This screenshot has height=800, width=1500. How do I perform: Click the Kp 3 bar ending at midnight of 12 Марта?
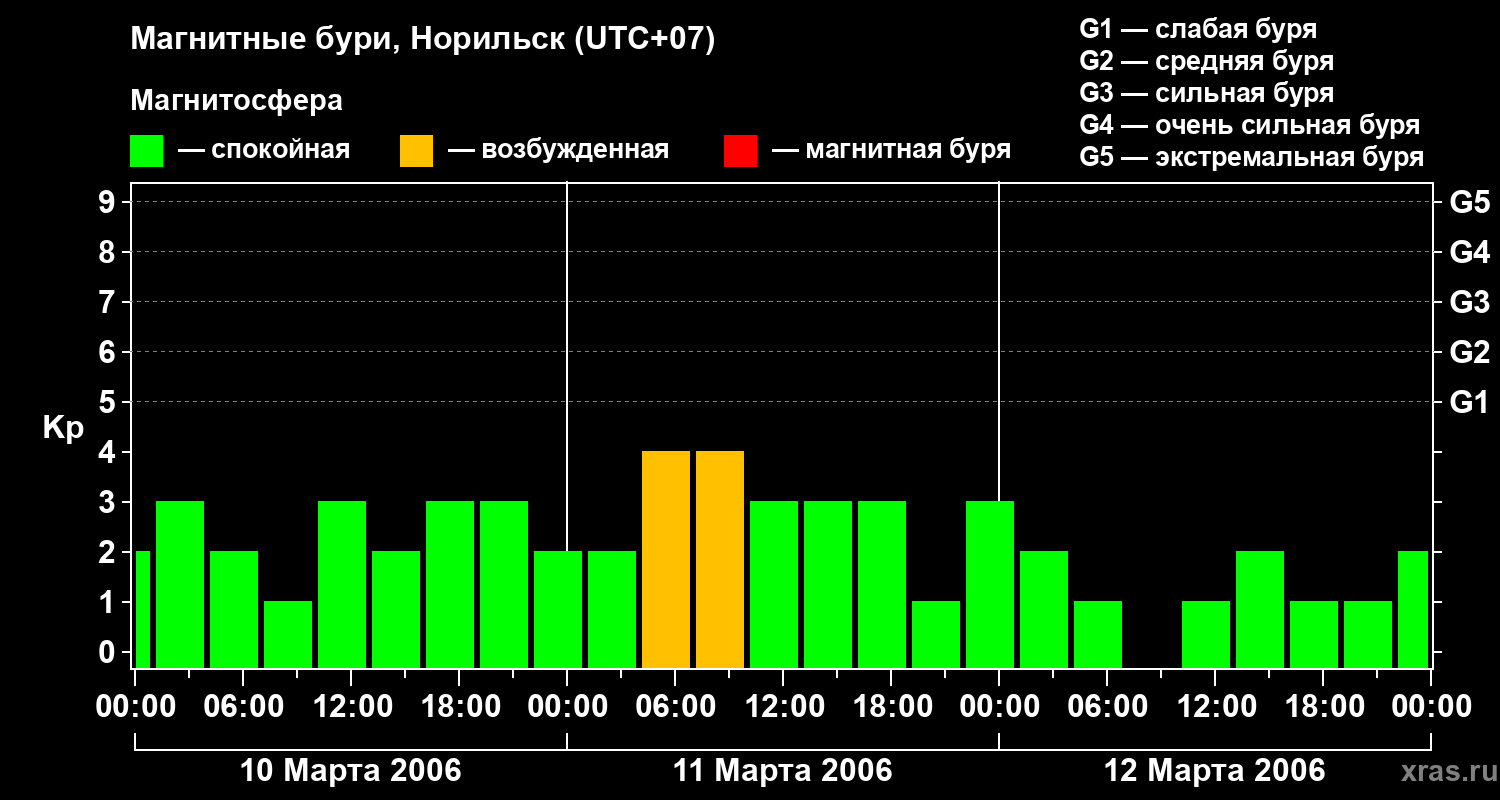(x=990, y=584)
